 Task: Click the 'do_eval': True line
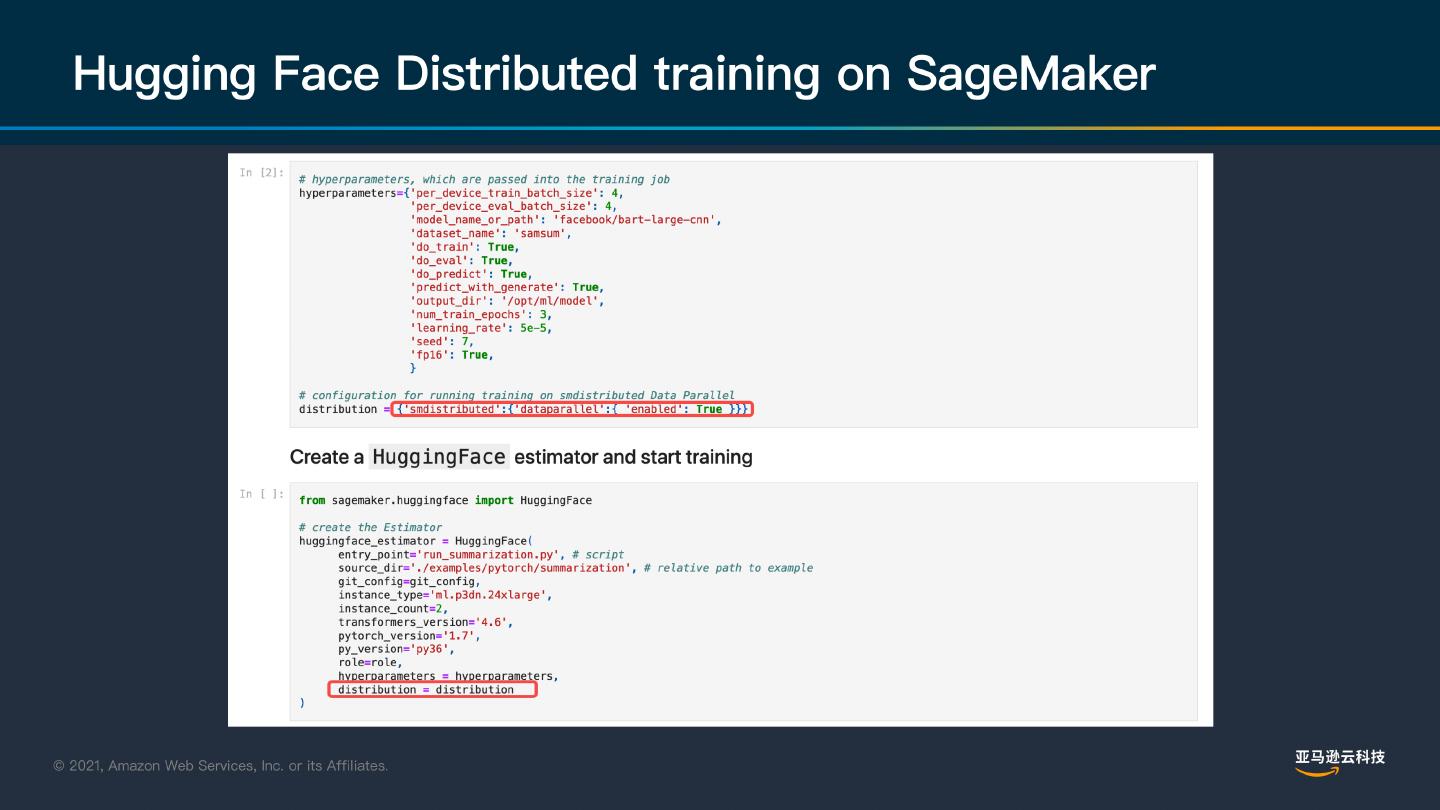[x=462, y=260]
